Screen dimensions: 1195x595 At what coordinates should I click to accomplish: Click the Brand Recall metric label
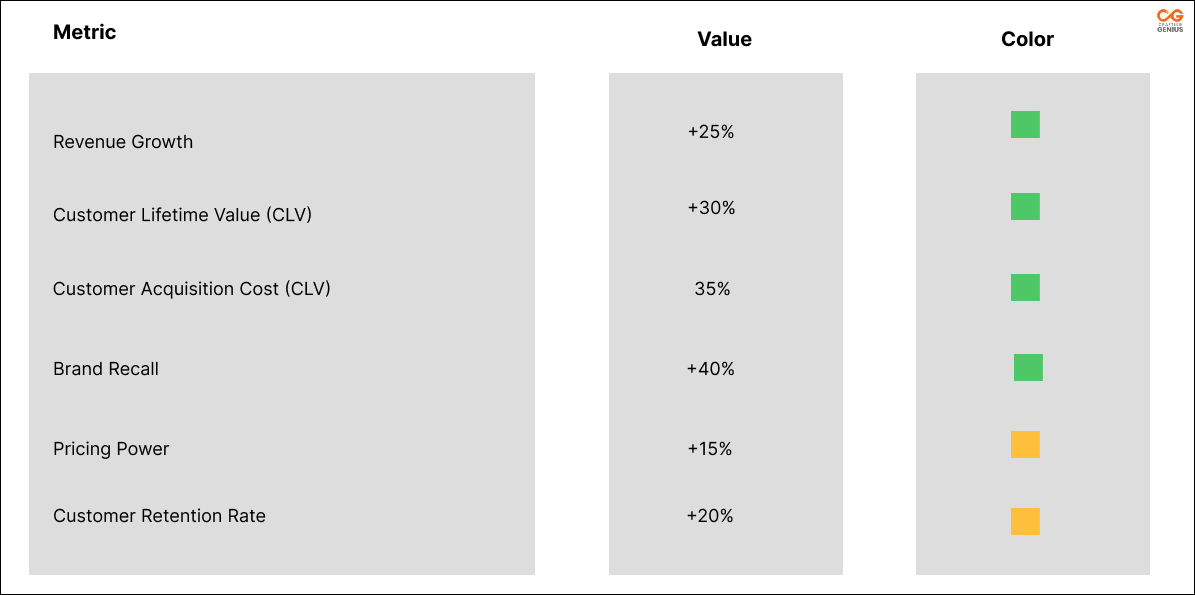click(x=106, y=369)
